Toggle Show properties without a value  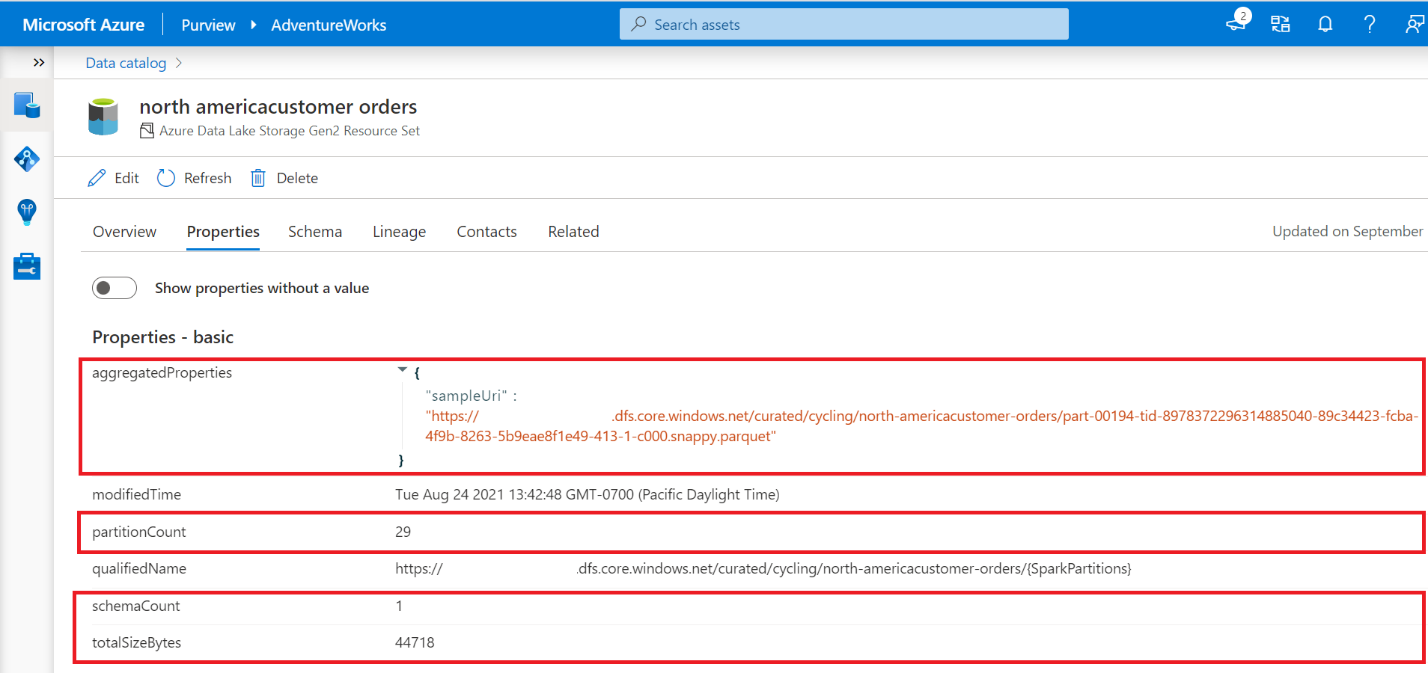(x=114, y=288)
